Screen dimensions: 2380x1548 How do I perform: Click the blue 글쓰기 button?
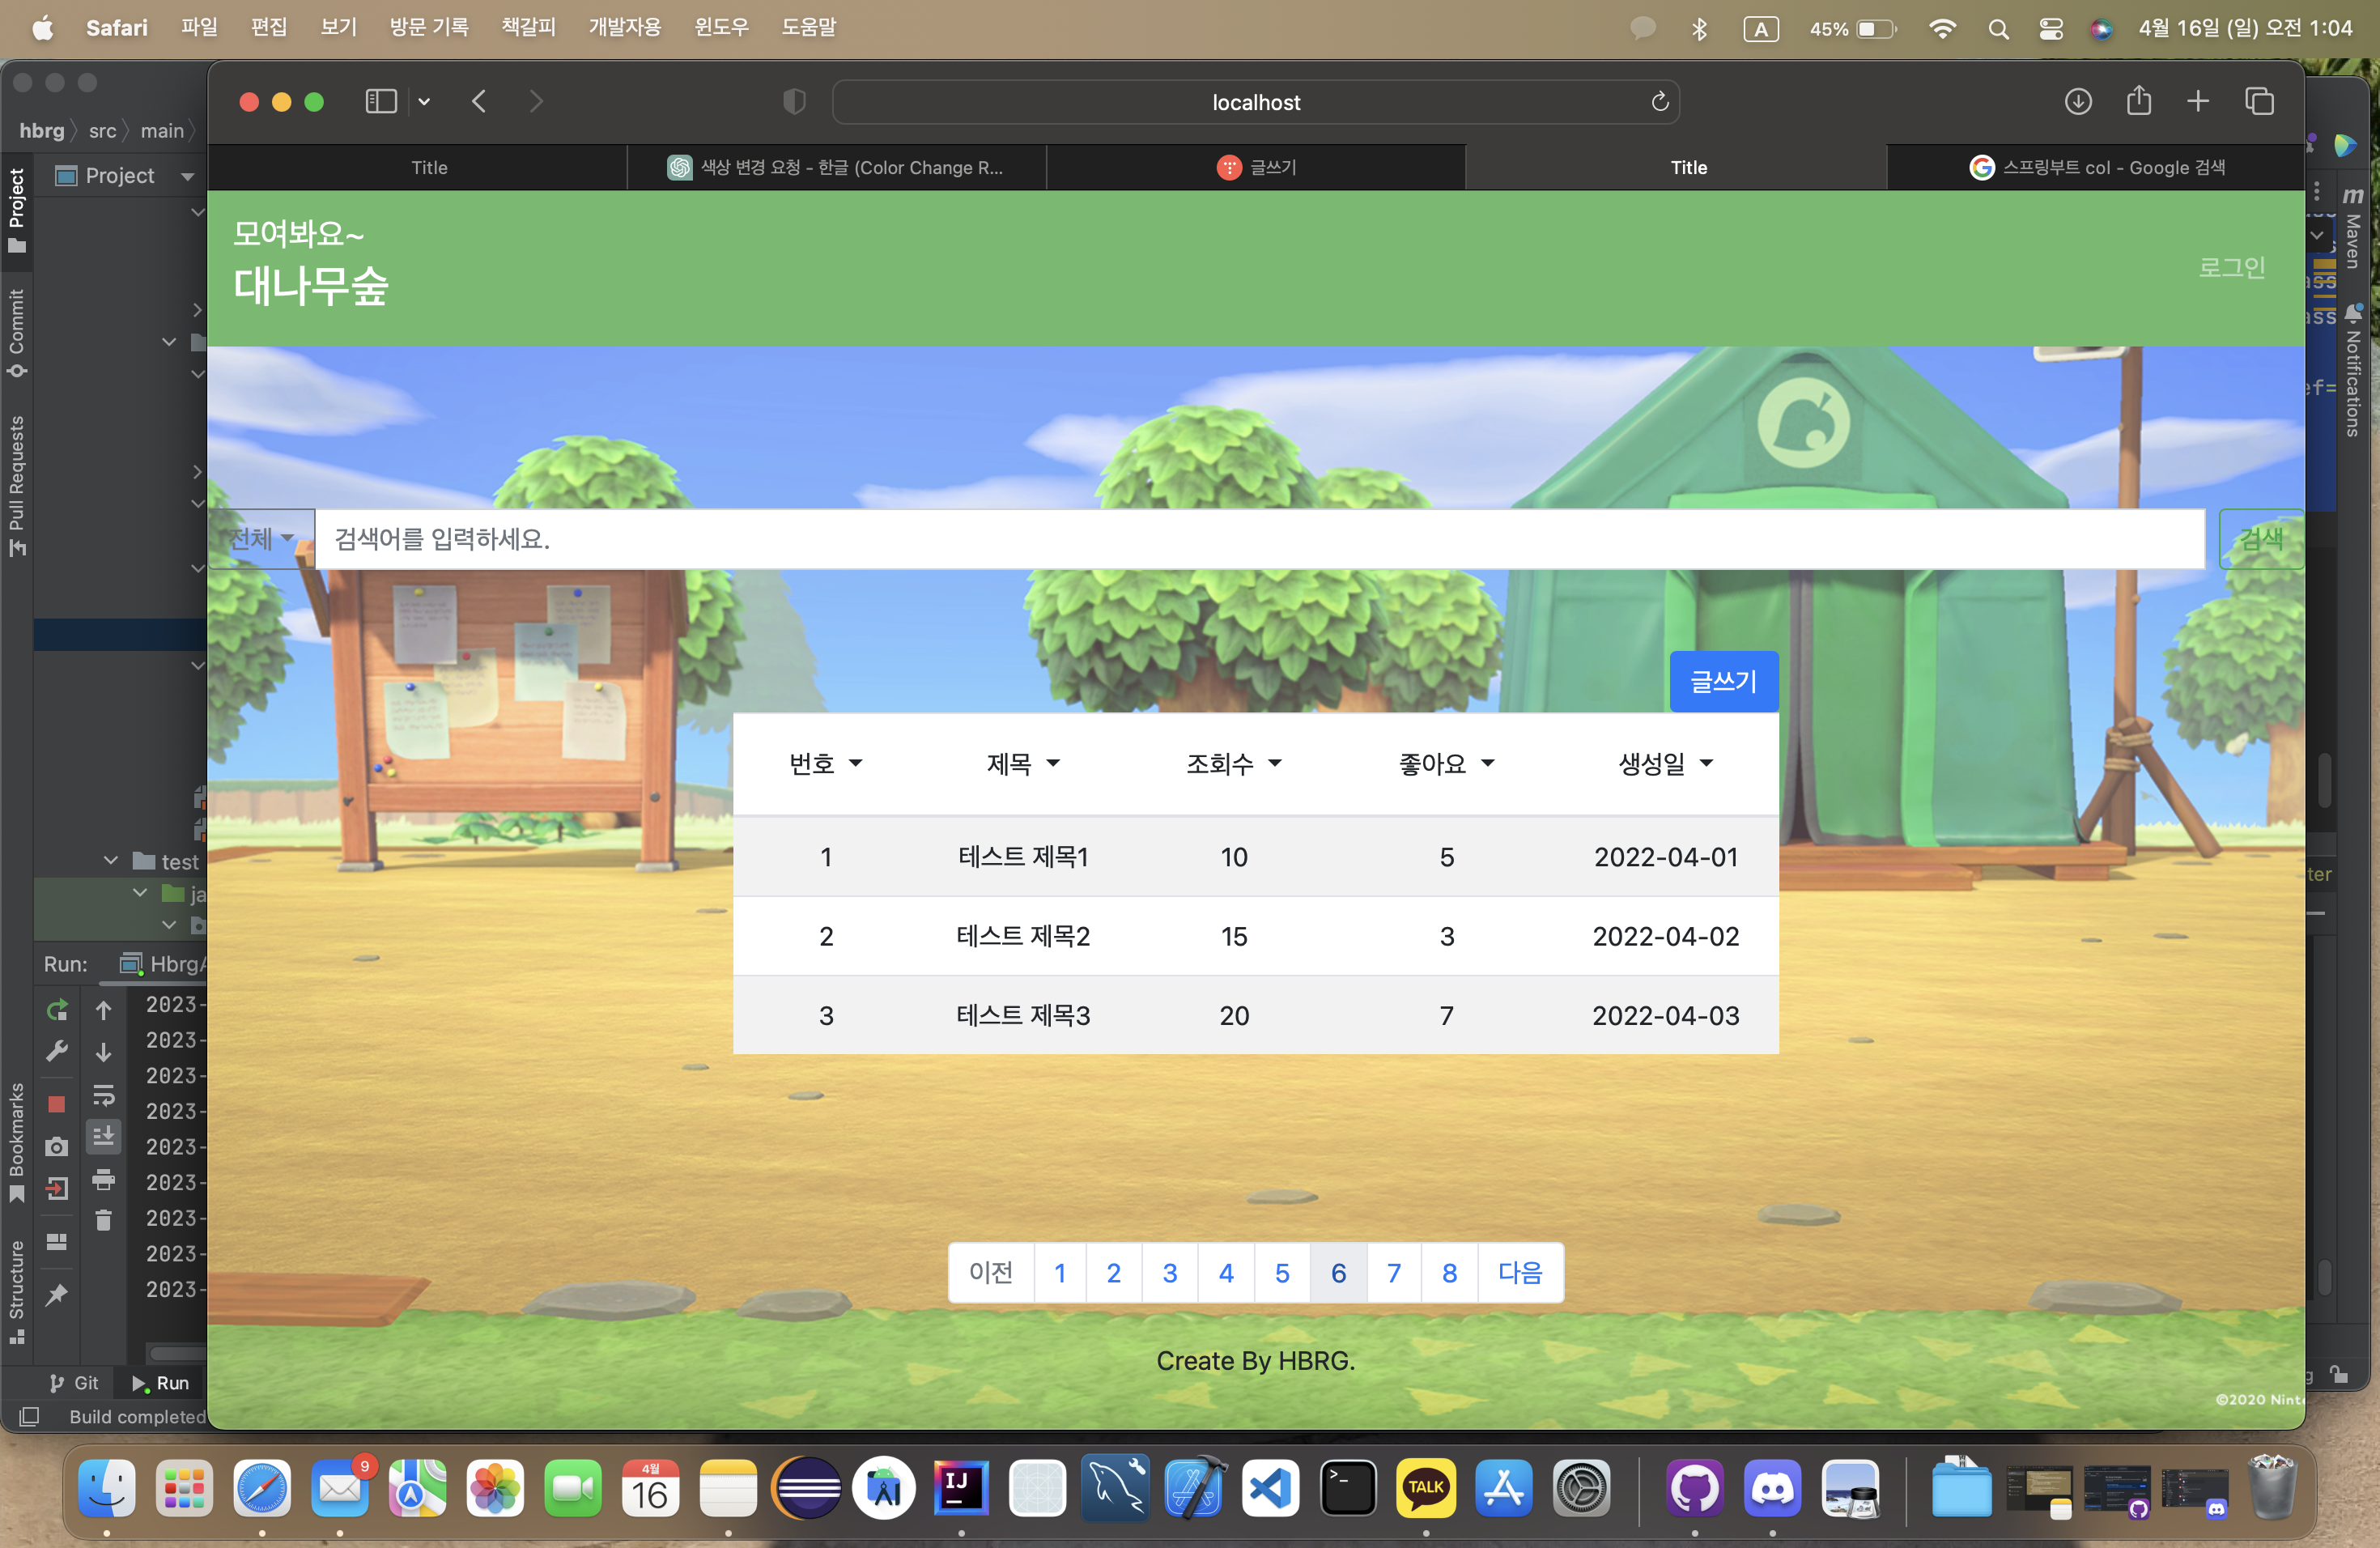1723,681
